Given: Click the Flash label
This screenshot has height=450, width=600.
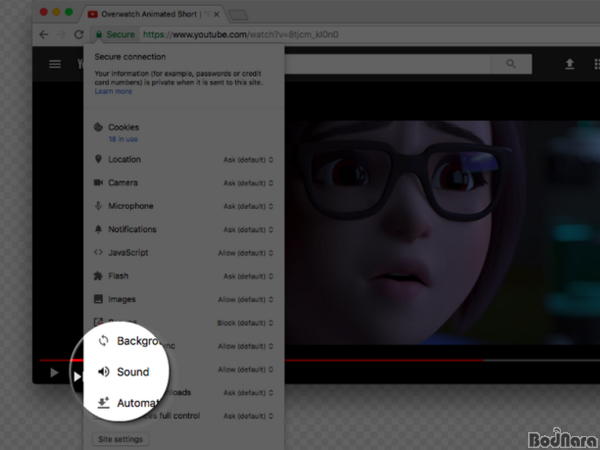Looking at the screenshot, I should tap(118, 276).
